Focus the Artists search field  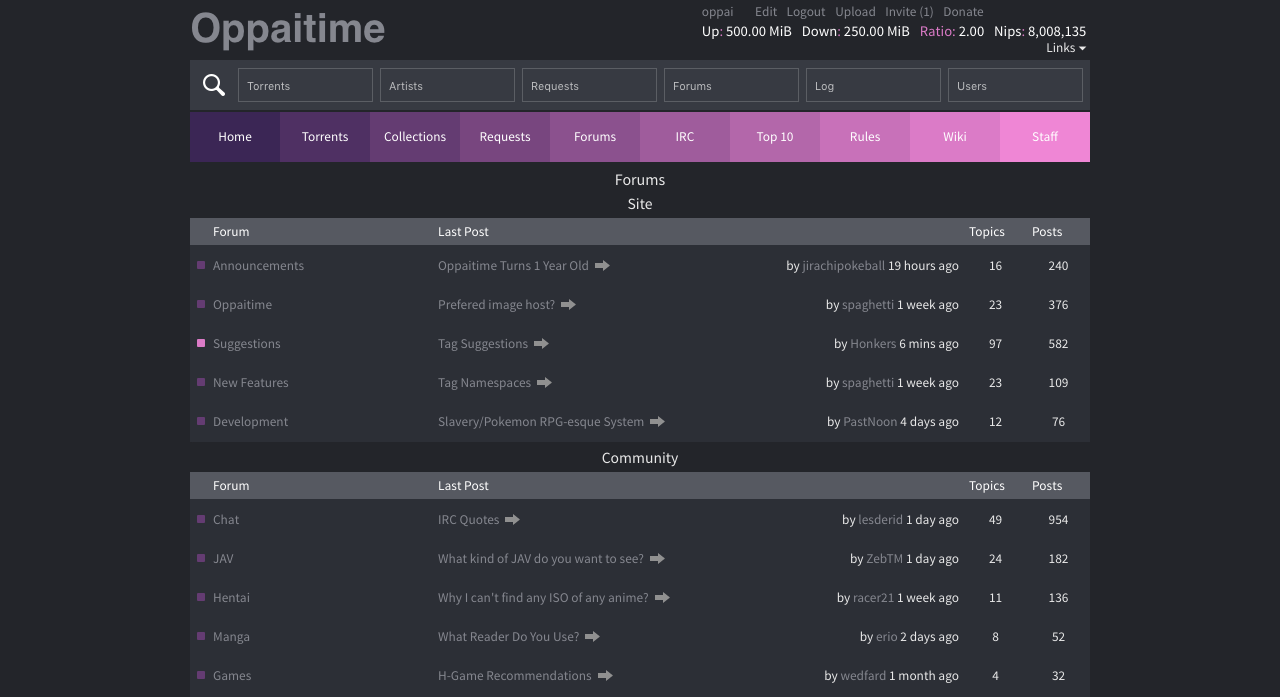(x=447, y=85)
